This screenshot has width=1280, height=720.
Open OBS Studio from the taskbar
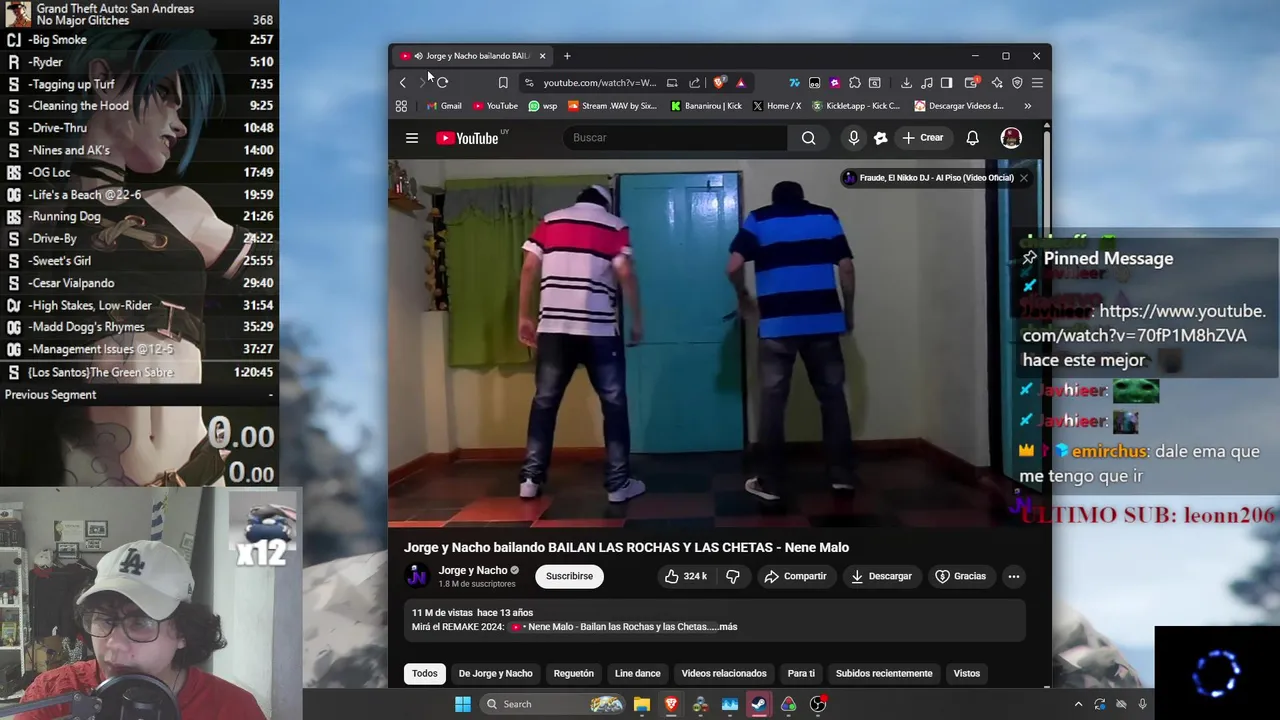(818, 704)
